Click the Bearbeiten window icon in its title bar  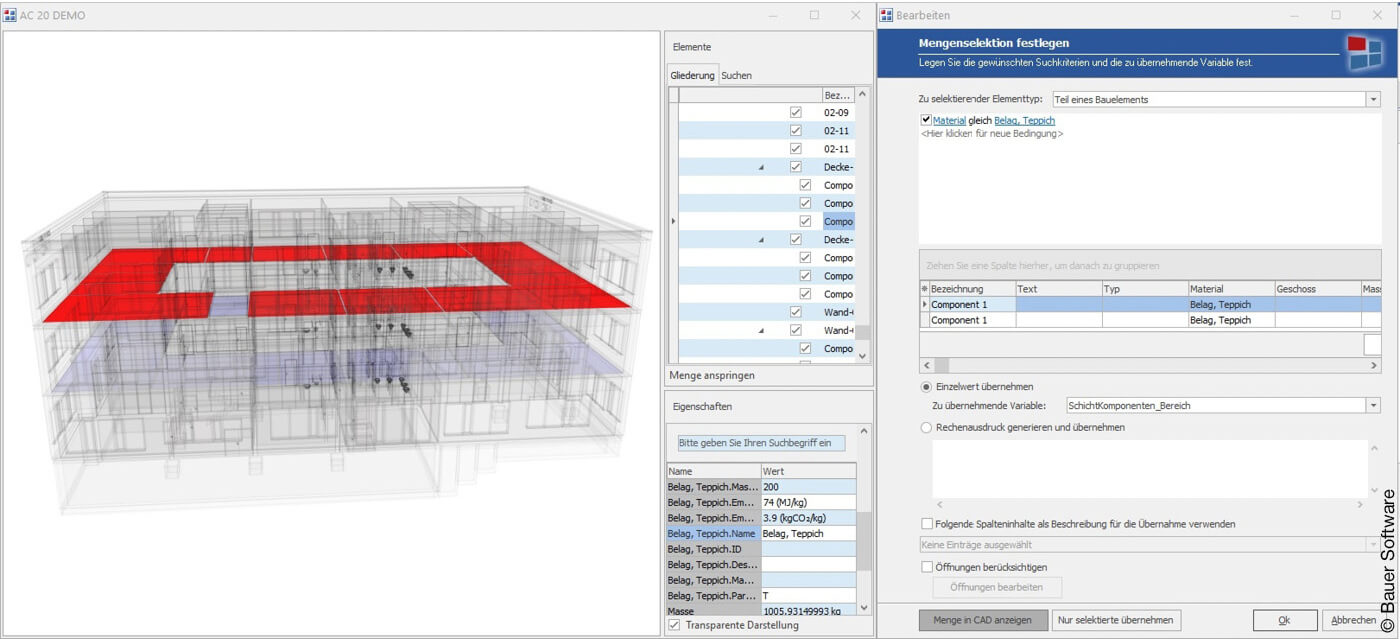pos(886,14)
